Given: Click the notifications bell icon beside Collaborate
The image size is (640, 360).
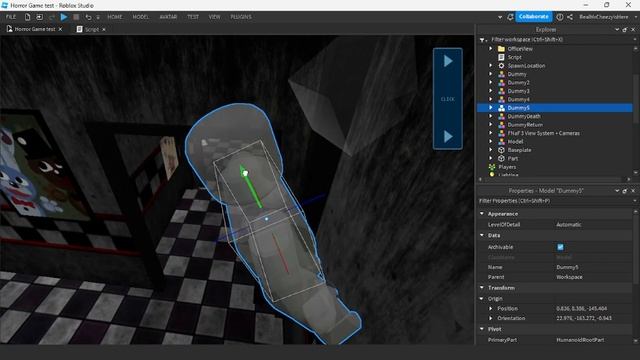Looking at the screenshot, I should [510, 17].
